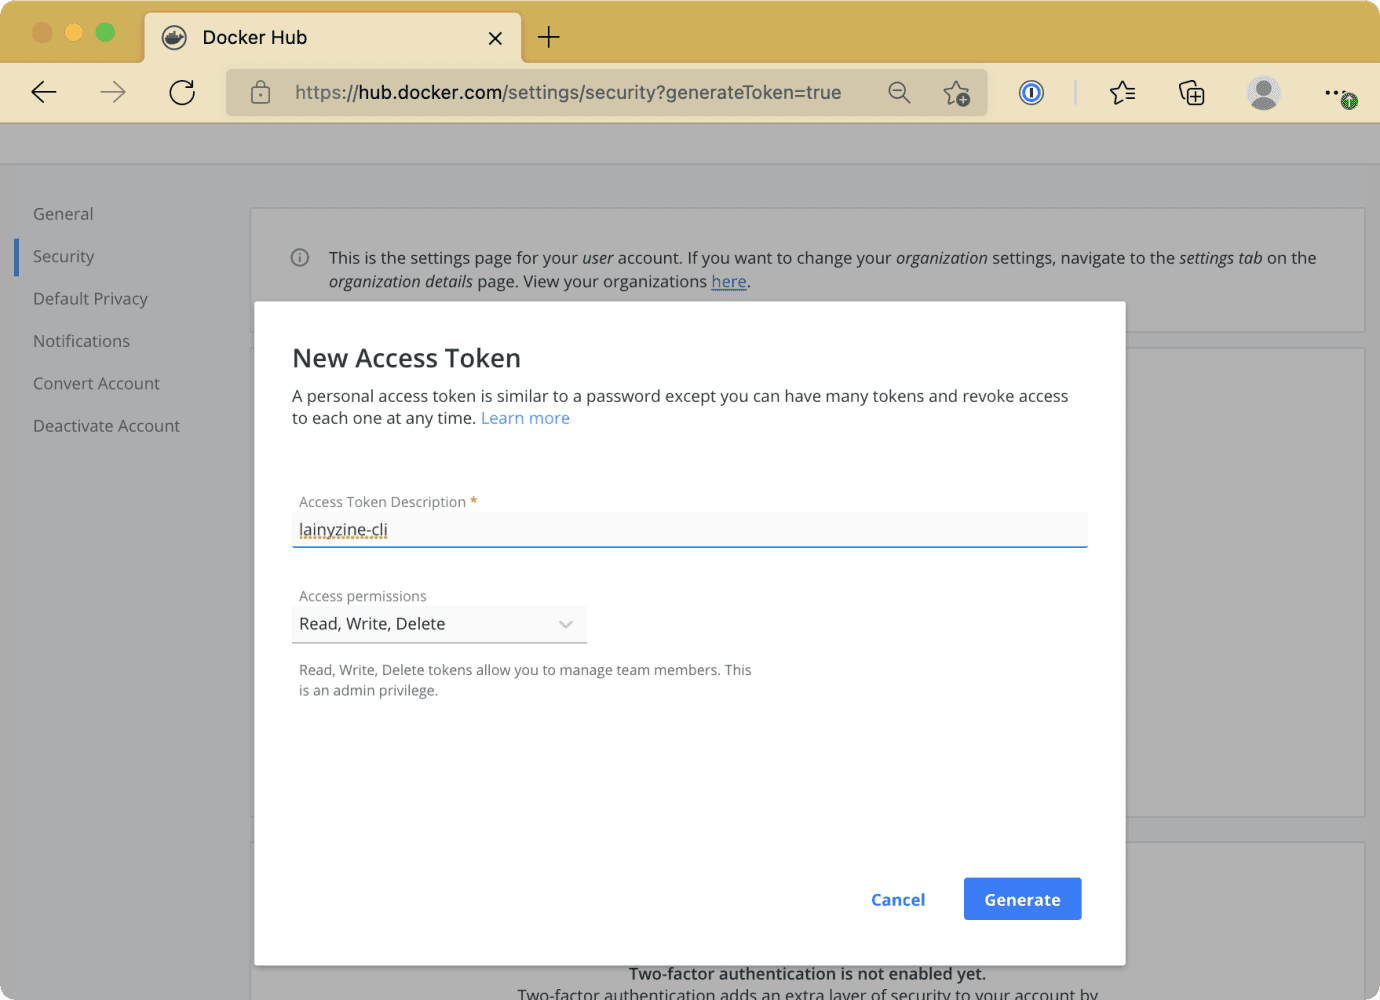The height and width of the screenshot is (1000, 1380).
Task: Open the 1Password extension
Action: (x=1031, y=93)
